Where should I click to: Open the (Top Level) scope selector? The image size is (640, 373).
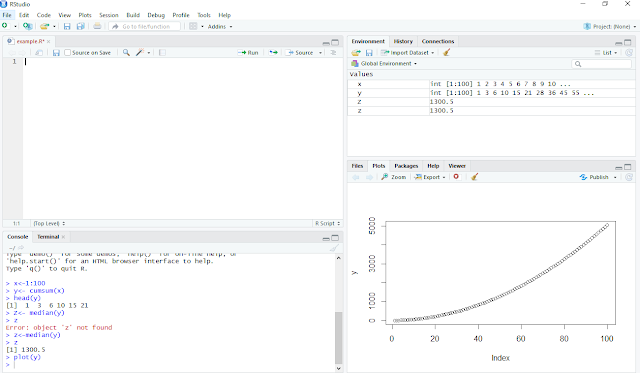click(x=49, y=224)
